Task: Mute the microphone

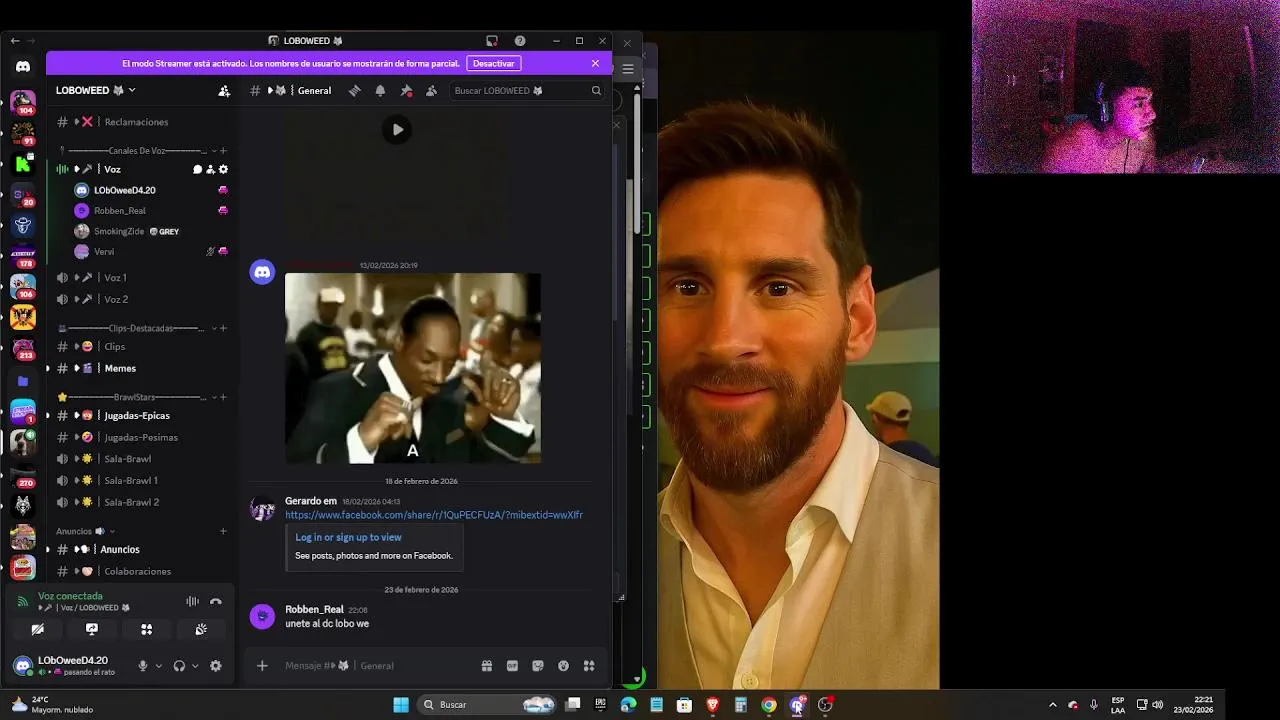Action: click(x=143, y=666)
